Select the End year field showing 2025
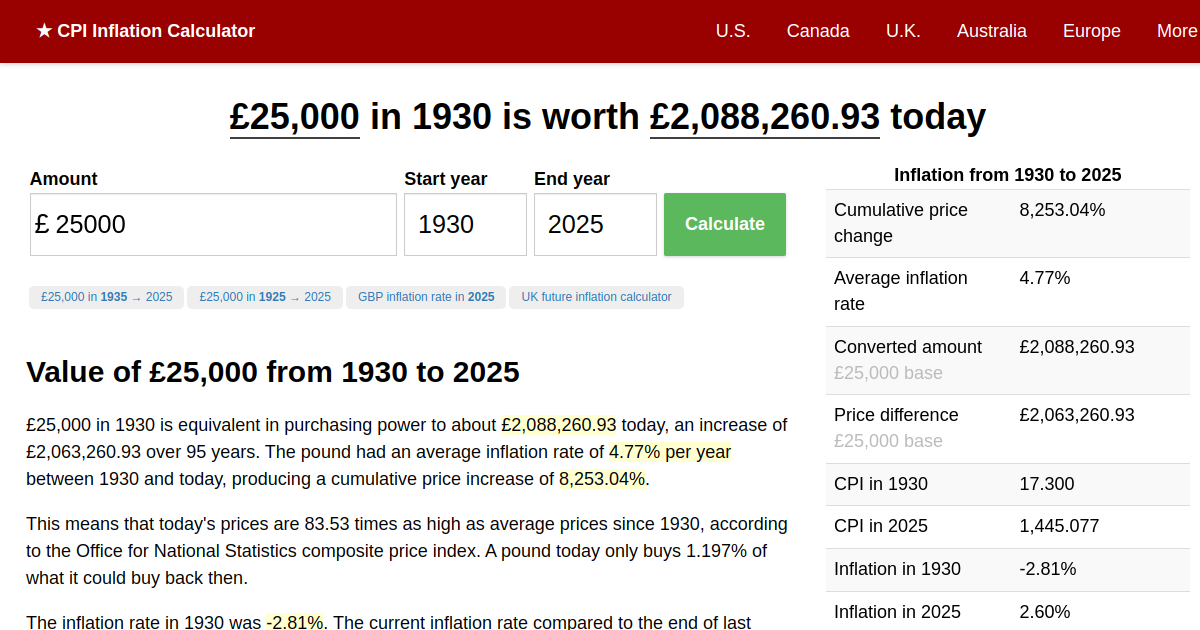Screen dimensions: 1200x630 tap(594, 224)
